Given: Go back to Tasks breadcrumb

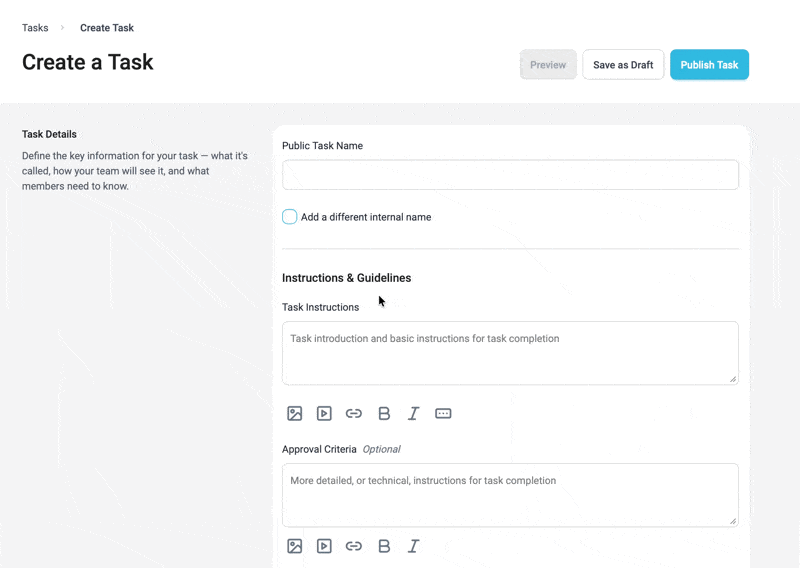Looking at the screenshot, I should pos(35,28).
